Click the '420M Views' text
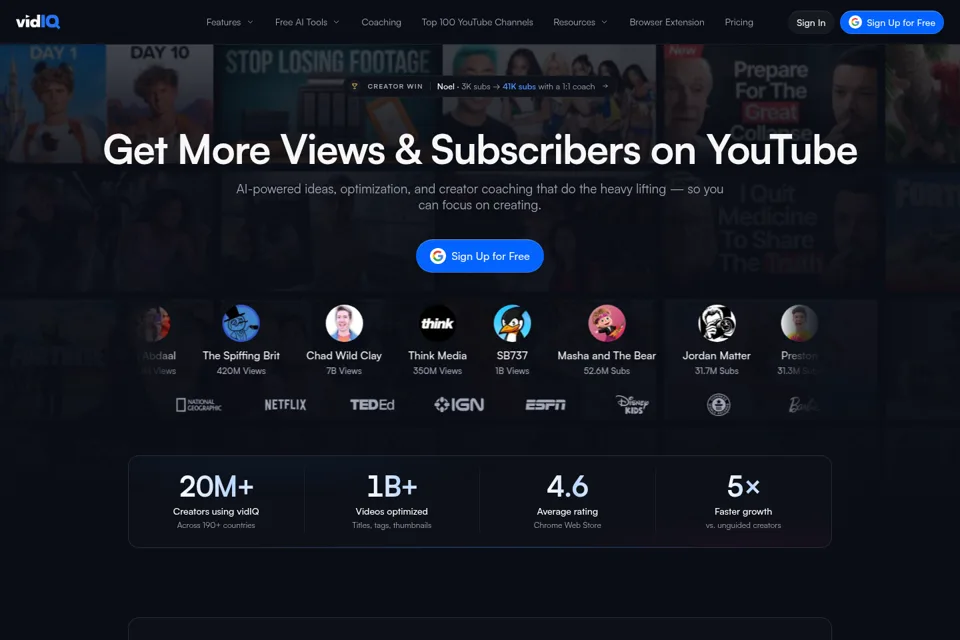Viewport: 960px width, 640px height. point(241,371)
